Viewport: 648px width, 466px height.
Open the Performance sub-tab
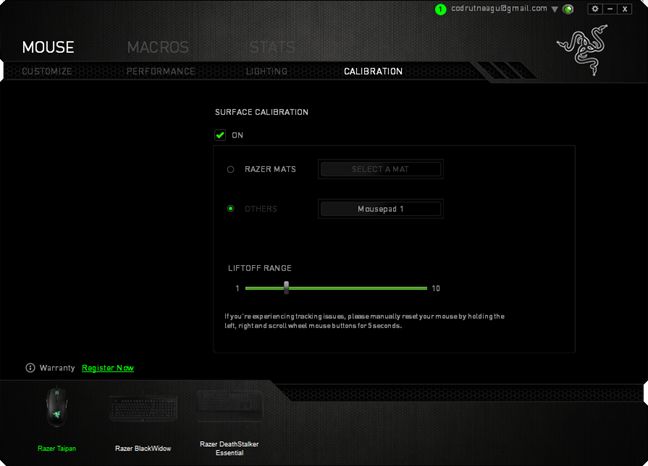click(161, 71)
